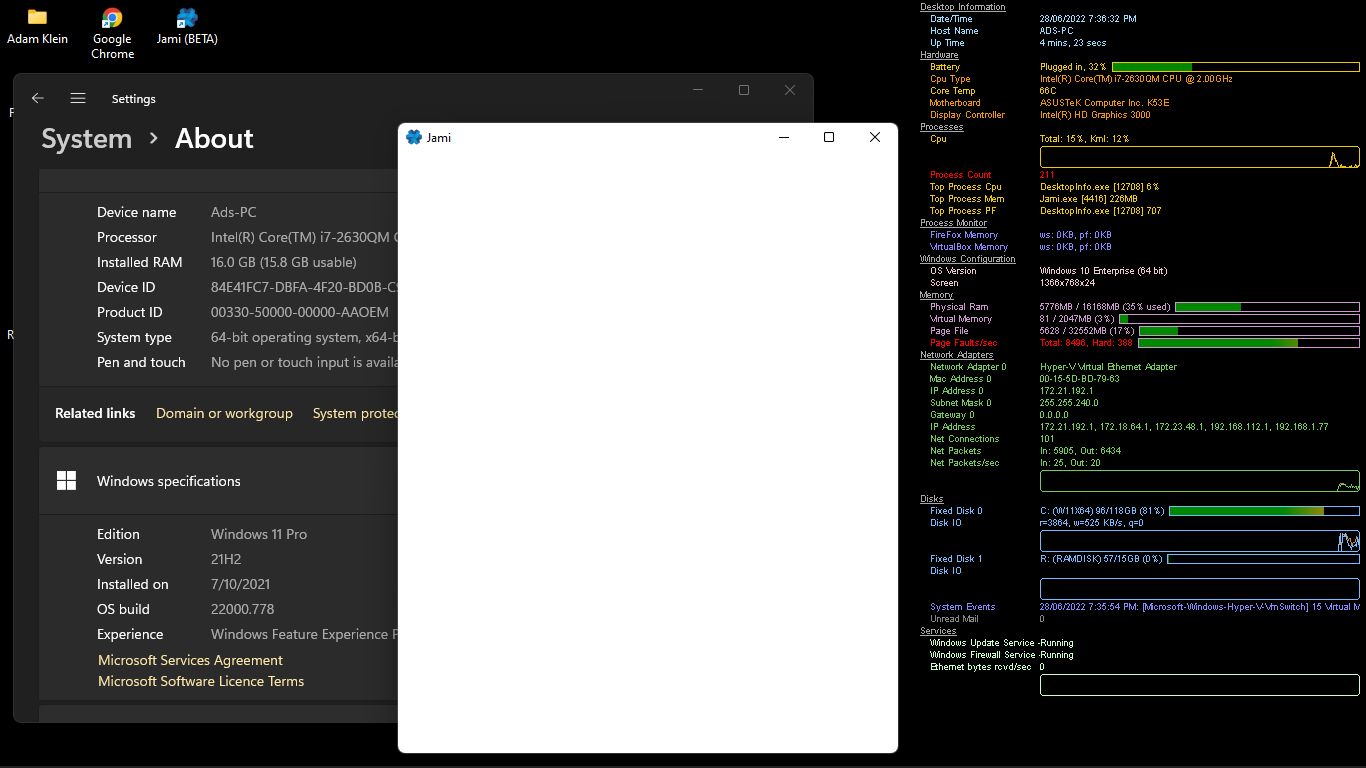Open Microsoft Services Agreement link

[190, 660]
